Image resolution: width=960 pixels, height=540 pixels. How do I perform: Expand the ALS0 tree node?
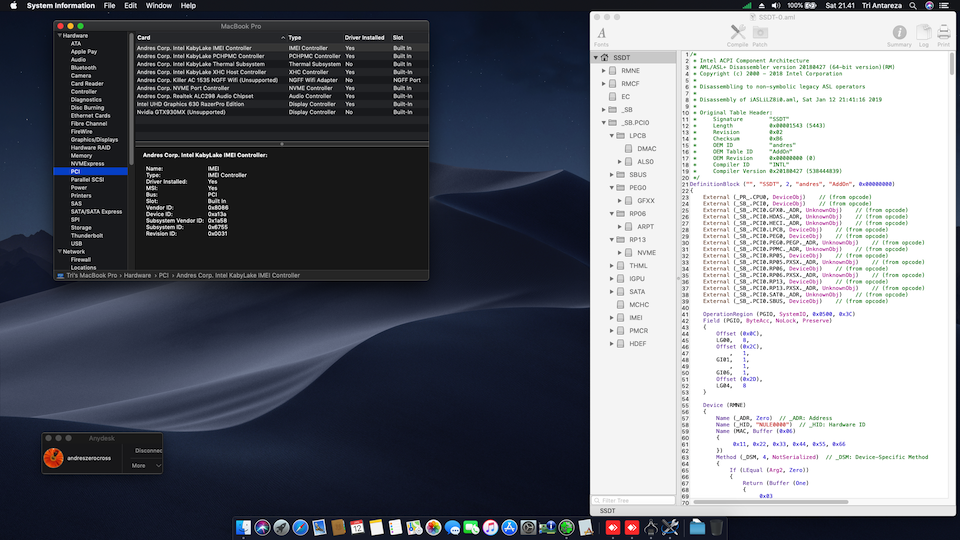point(620,162)
